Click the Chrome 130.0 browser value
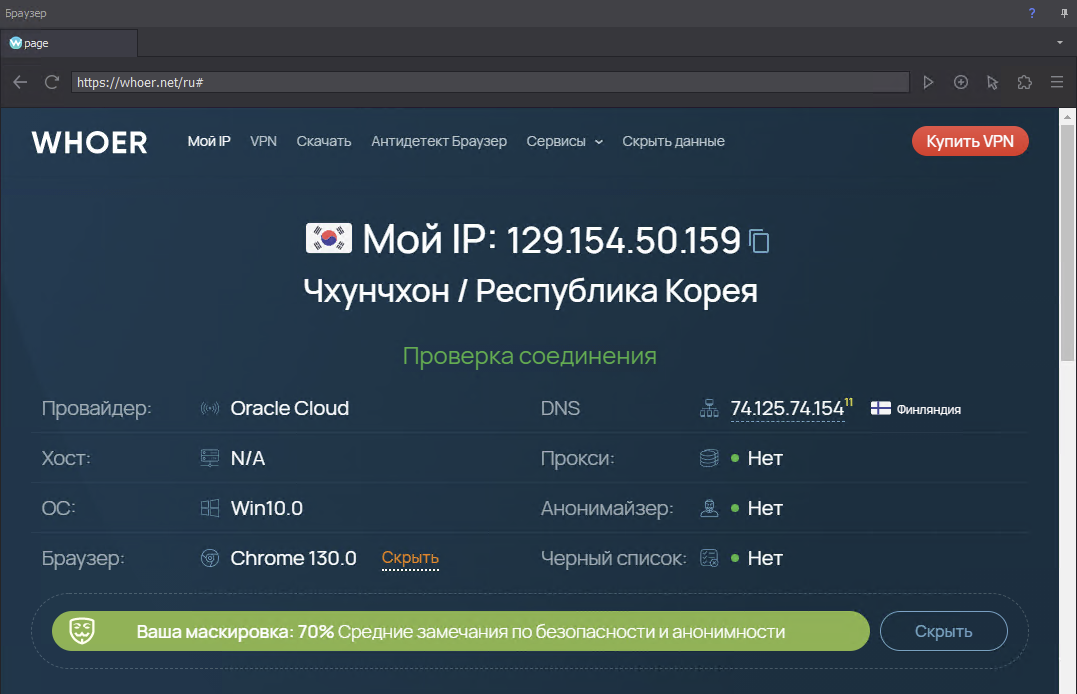 293,558
